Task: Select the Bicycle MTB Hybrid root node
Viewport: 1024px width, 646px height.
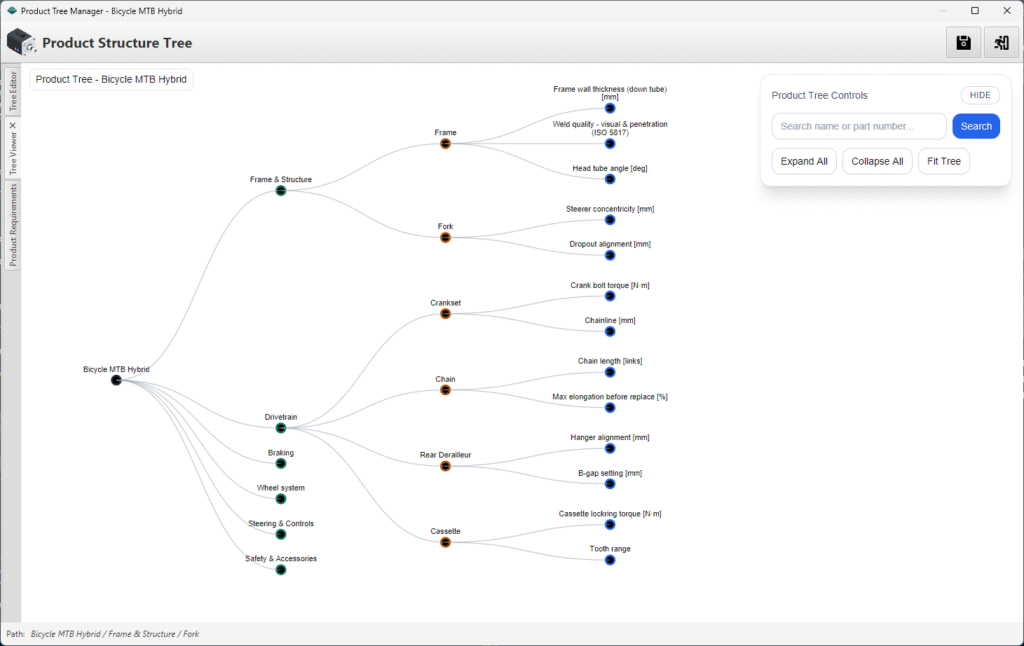Action: 116,380
